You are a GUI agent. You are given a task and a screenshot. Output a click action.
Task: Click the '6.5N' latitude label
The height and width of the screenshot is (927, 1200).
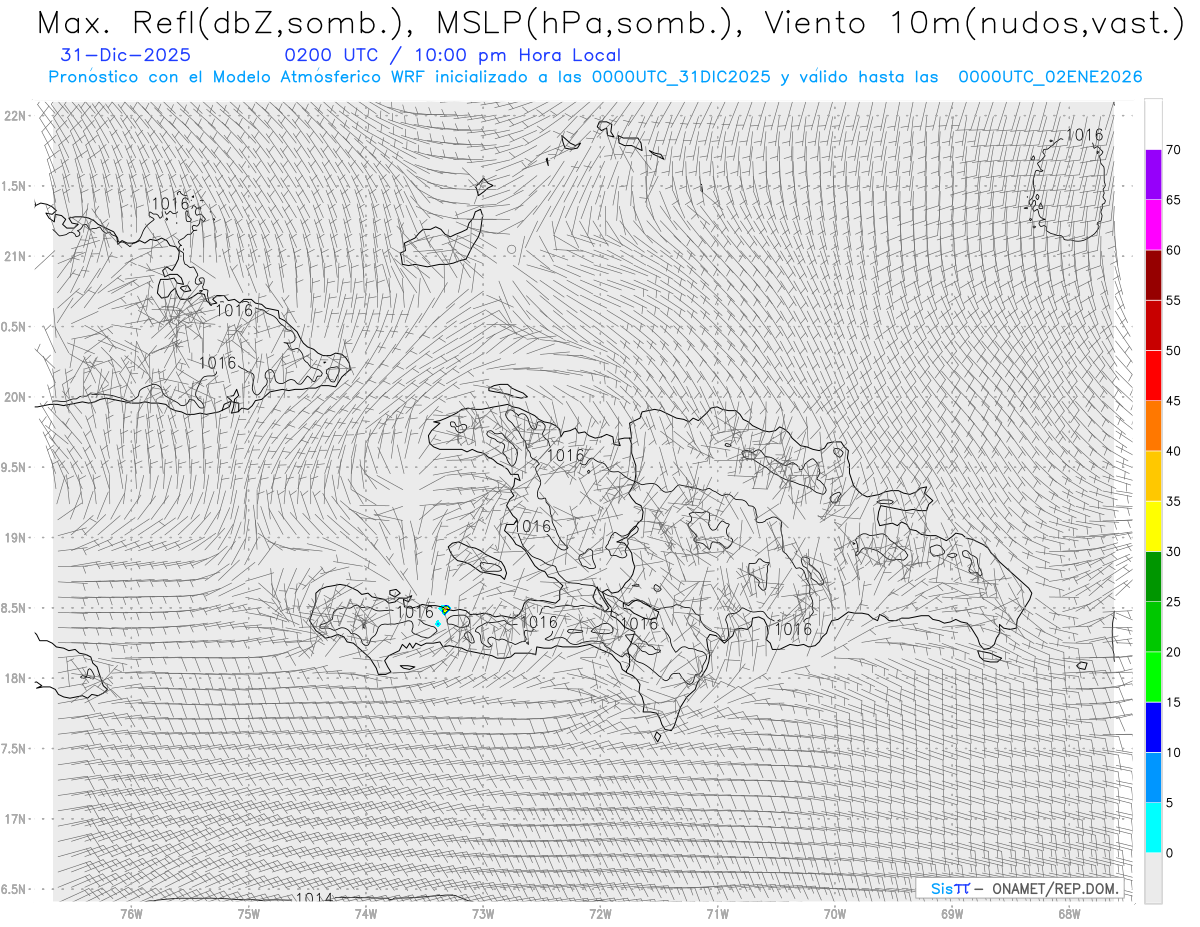(x=15, y=889)
